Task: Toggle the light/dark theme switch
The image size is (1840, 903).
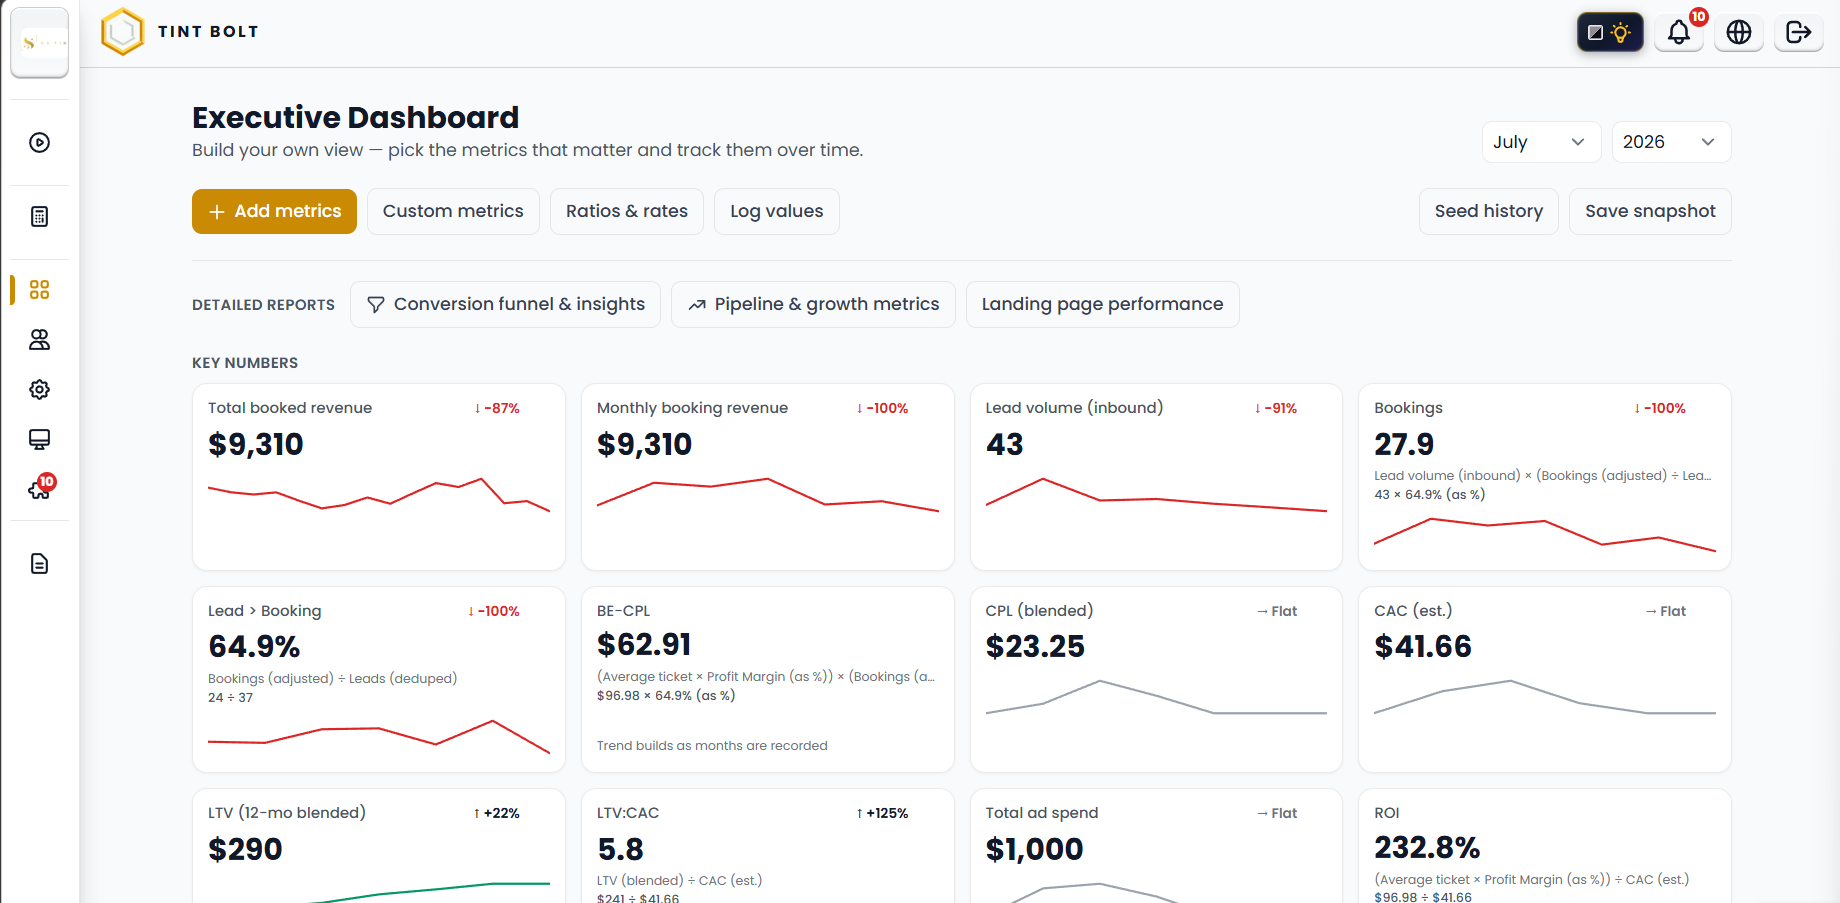Action: 1610,32
